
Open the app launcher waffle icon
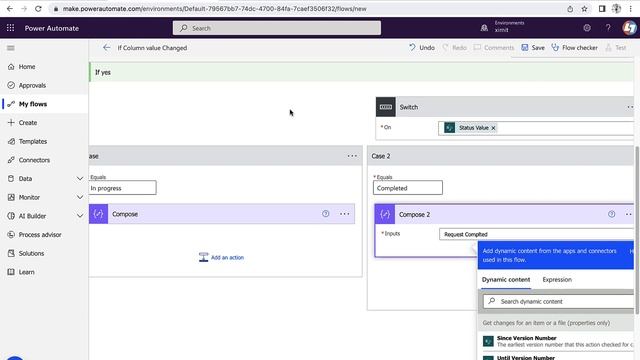[x=10, y=28]
